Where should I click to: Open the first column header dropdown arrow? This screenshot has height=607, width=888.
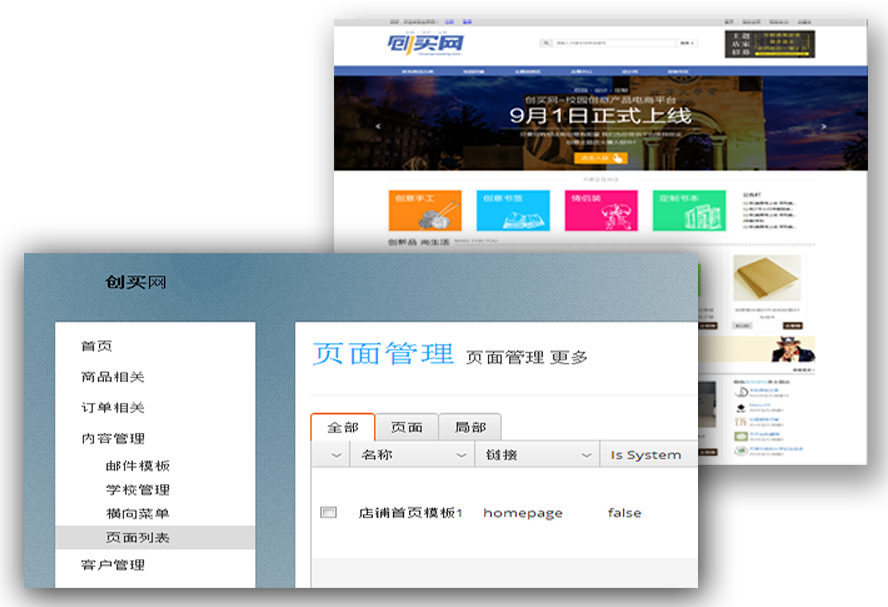(x=335, y=455)
